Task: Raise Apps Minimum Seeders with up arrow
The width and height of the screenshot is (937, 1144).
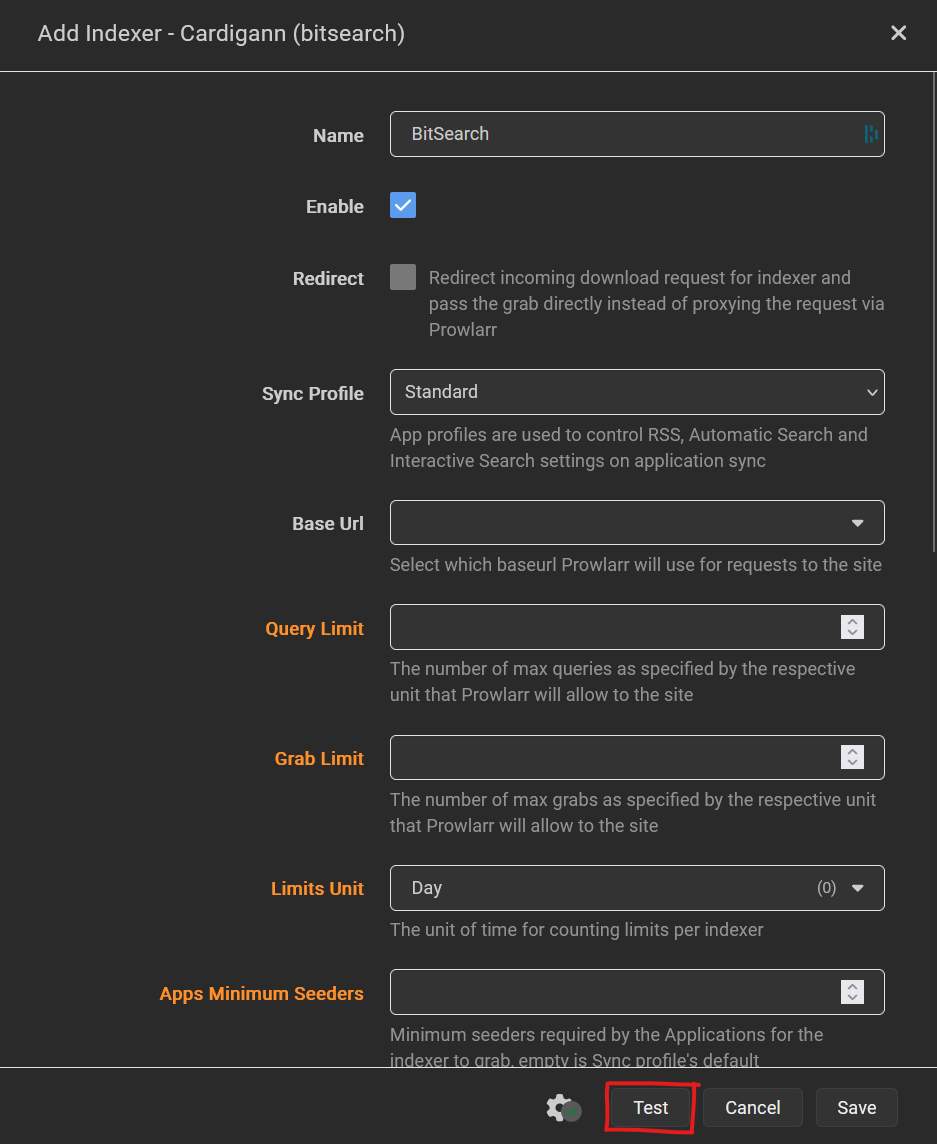Action: 852,986
